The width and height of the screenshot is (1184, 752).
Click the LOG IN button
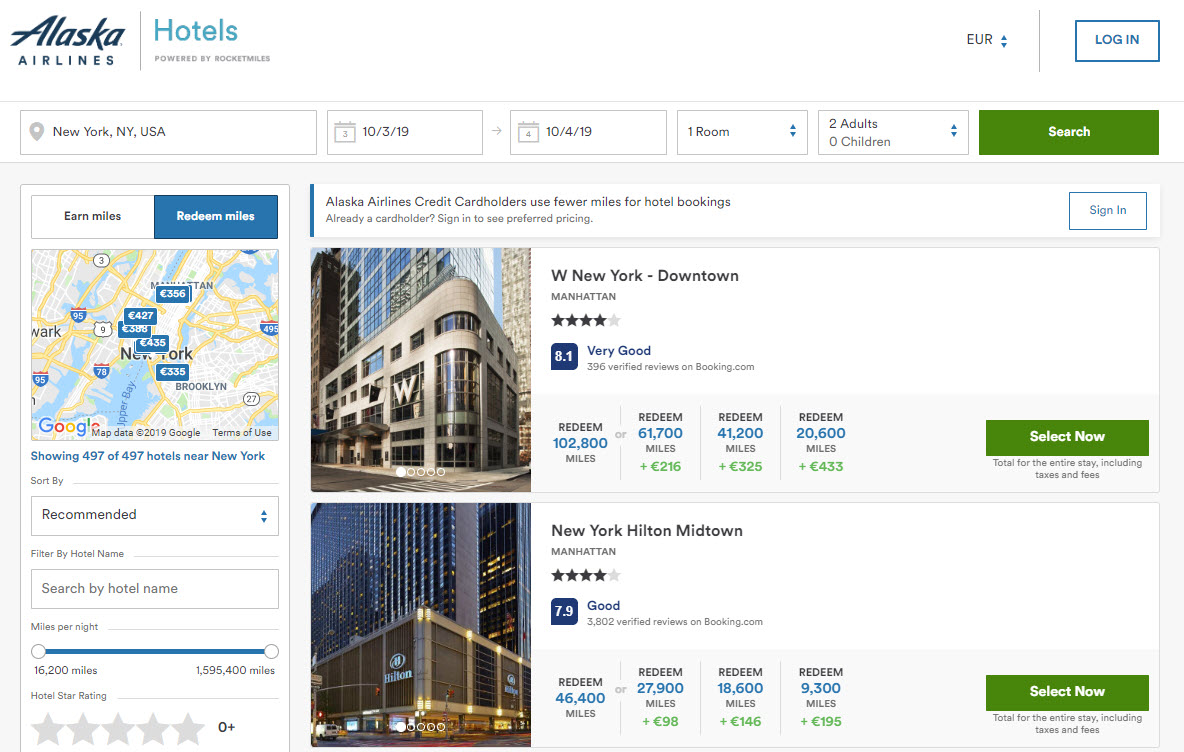pos(1117,41)
